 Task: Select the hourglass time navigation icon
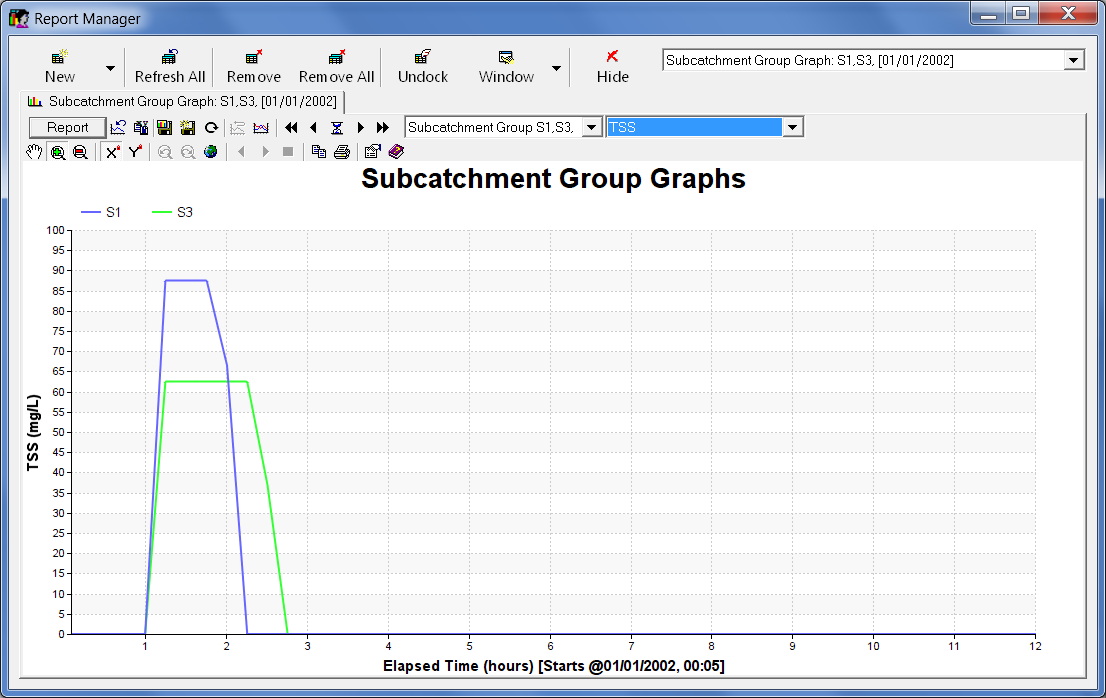coord(337,127)
